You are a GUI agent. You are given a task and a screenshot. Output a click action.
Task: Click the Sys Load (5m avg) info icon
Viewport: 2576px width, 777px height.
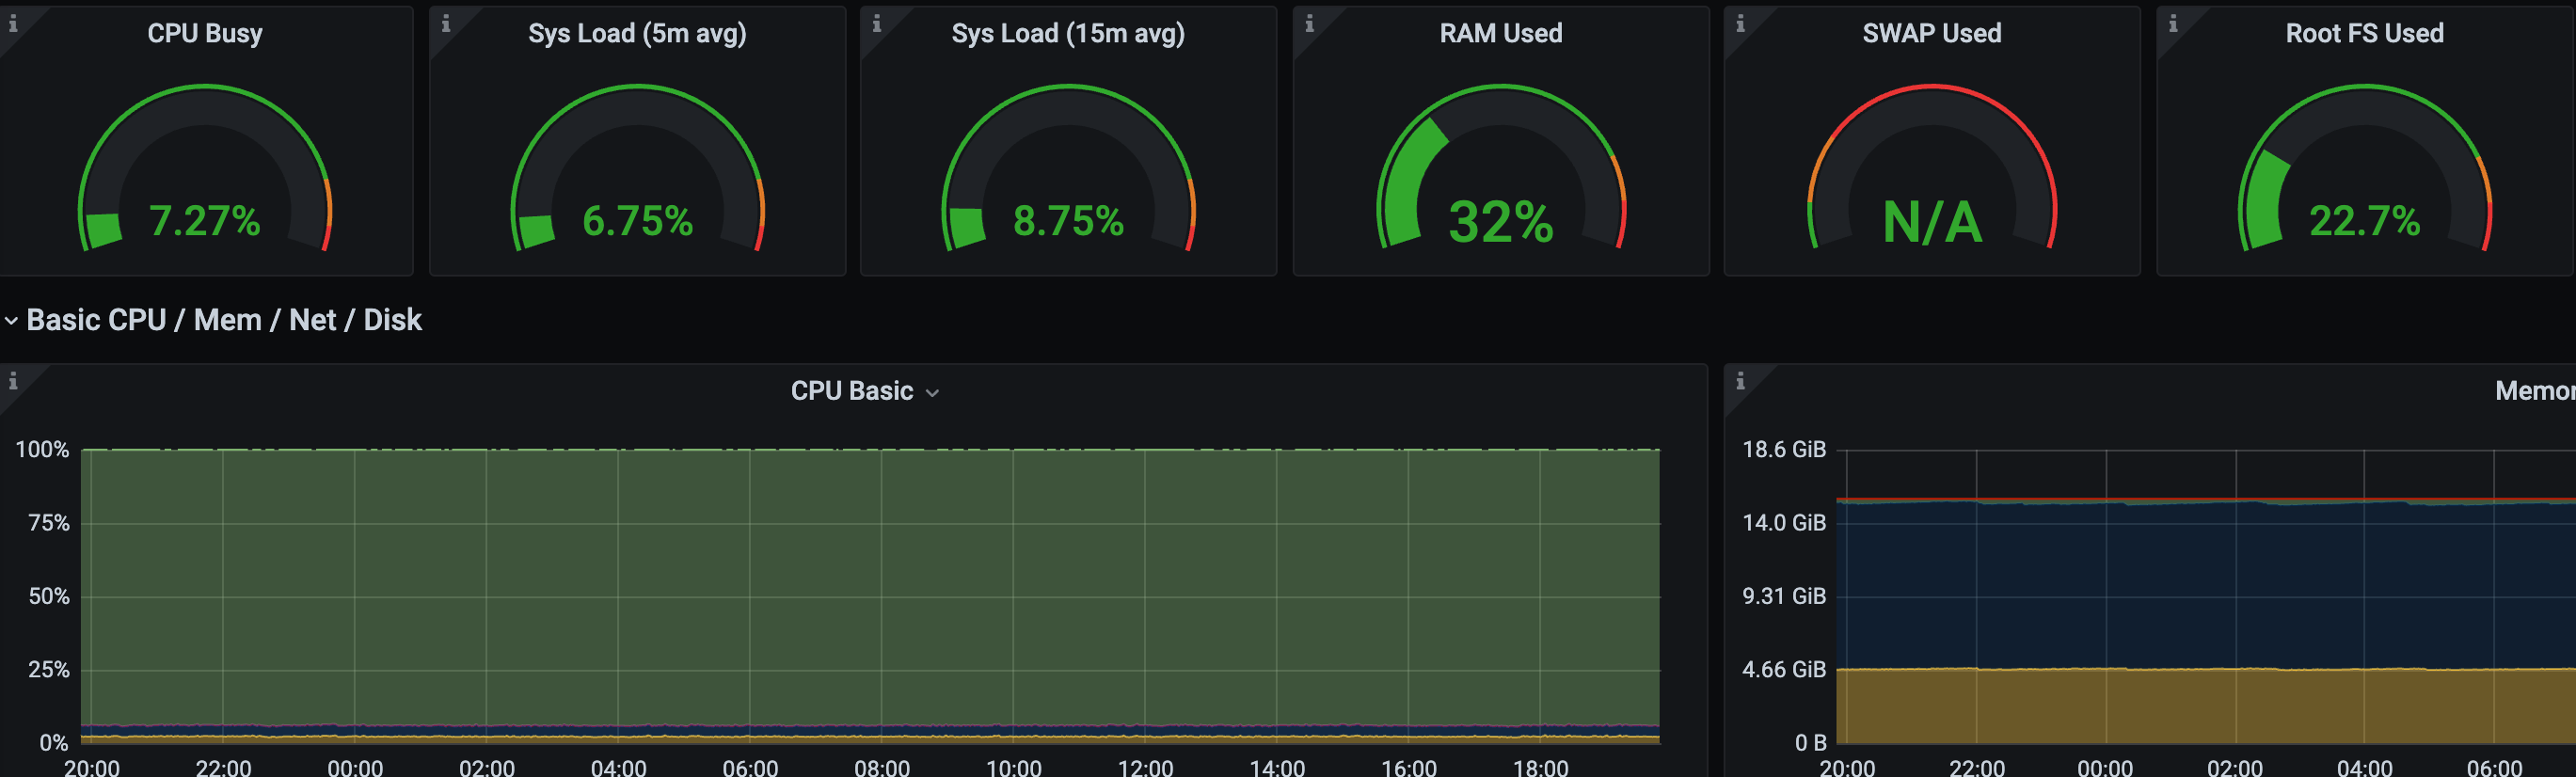click(446, 23)
